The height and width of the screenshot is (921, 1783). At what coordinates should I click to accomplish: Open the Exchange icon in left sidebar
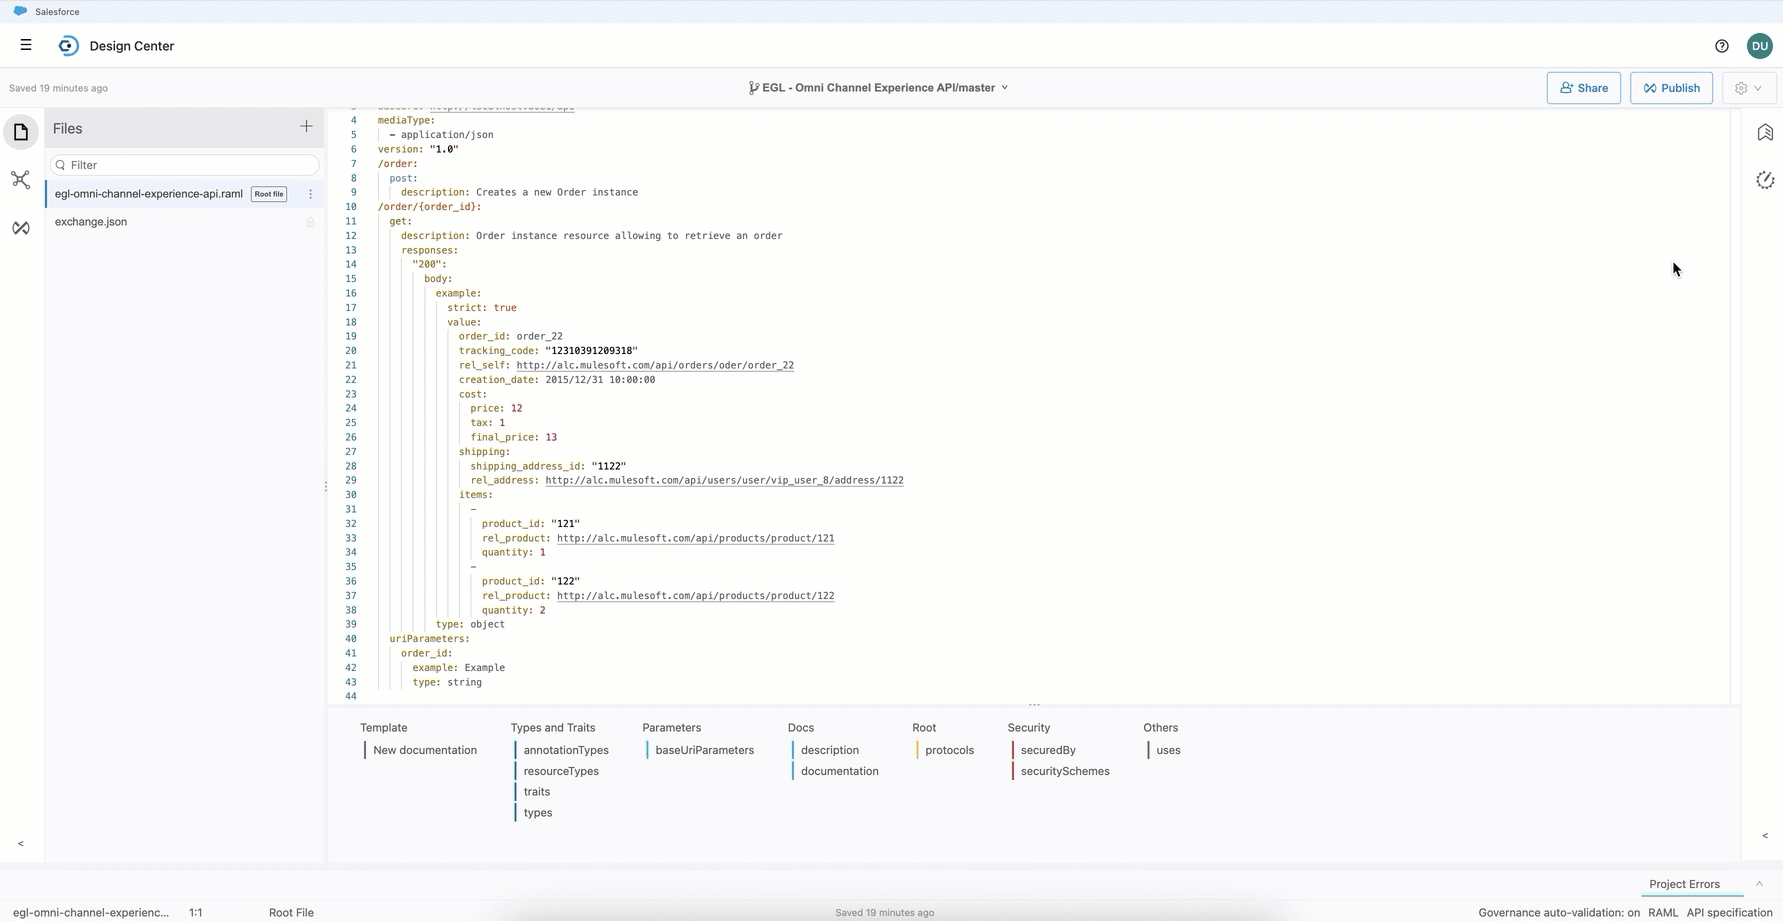pos(21,228)
